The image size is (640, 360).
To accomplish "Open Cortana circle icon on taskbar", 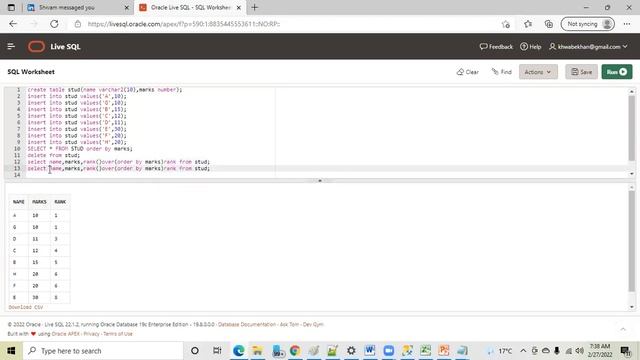I will tap(195, 351).
